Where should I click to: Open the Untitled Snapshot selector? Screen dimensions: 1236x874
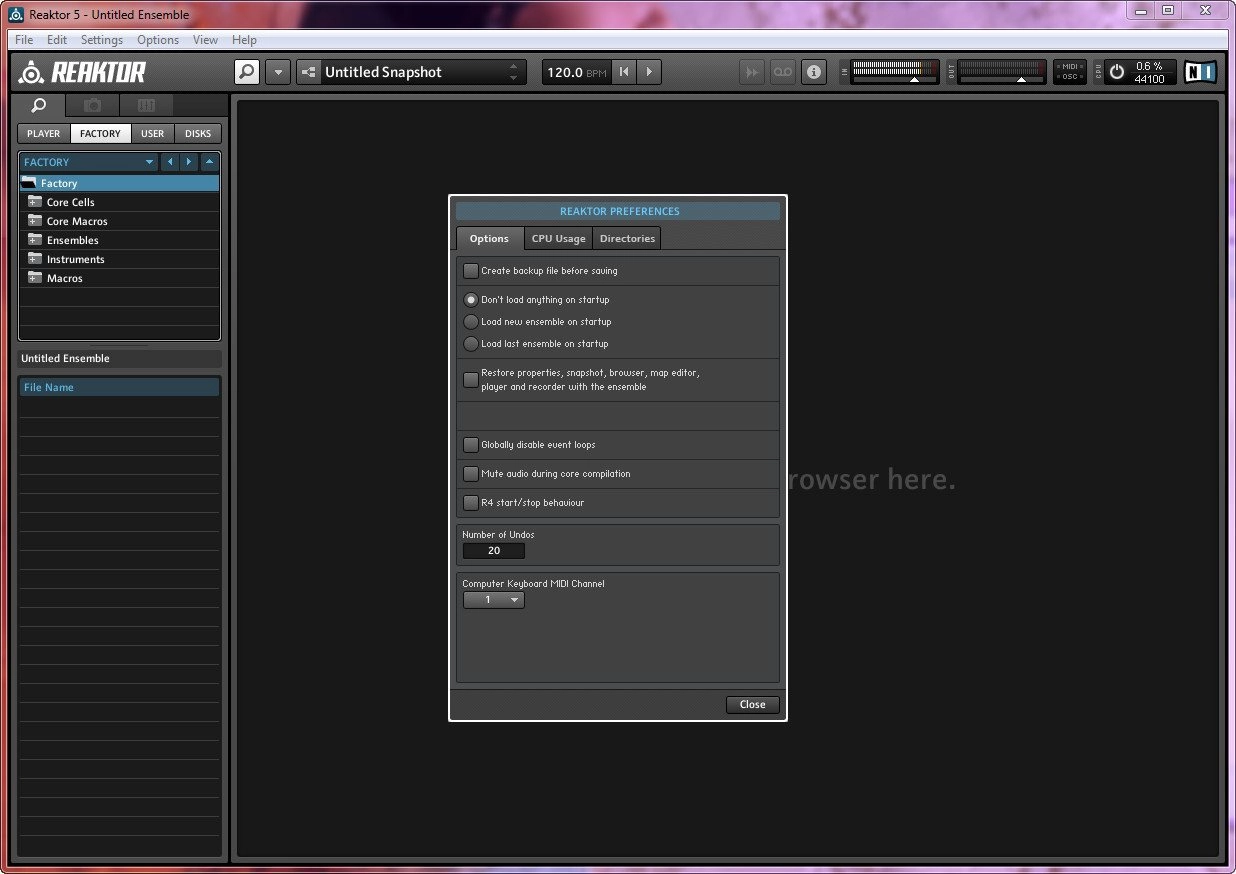410,72
